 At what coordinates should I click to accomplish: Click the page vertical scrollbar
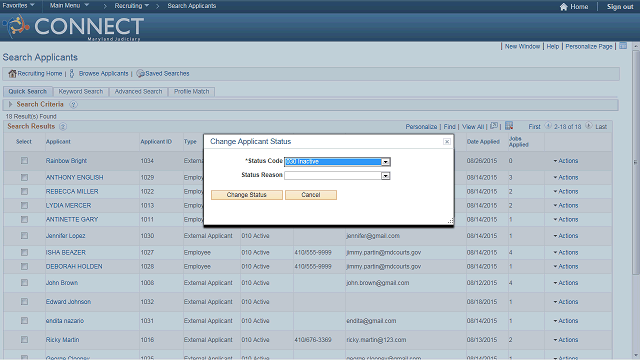636,163
